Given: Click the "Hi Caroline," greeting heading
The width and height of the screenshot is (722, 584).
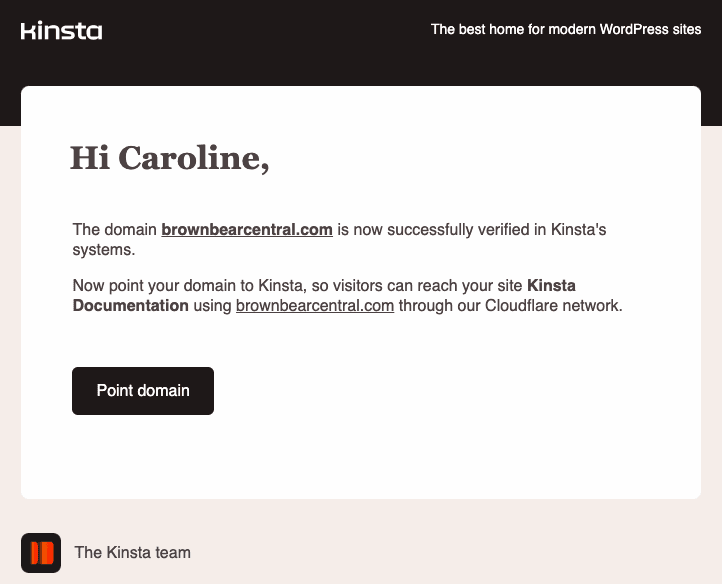Looking at the screenshot, I should click(x=169, y=158).
